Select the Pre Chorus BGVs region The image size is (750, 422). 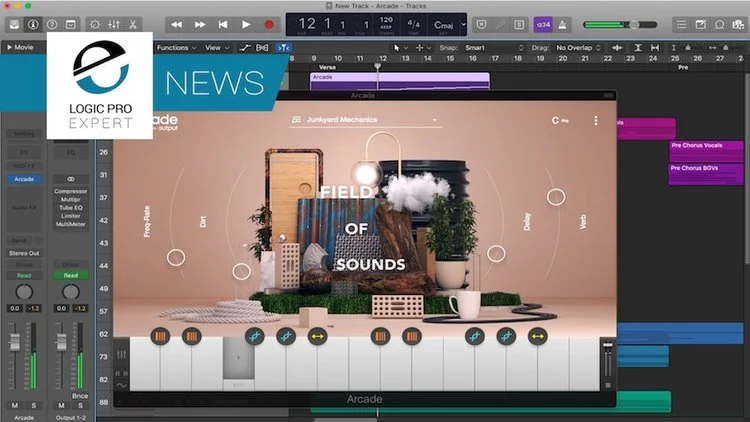[x=706, y=174]
